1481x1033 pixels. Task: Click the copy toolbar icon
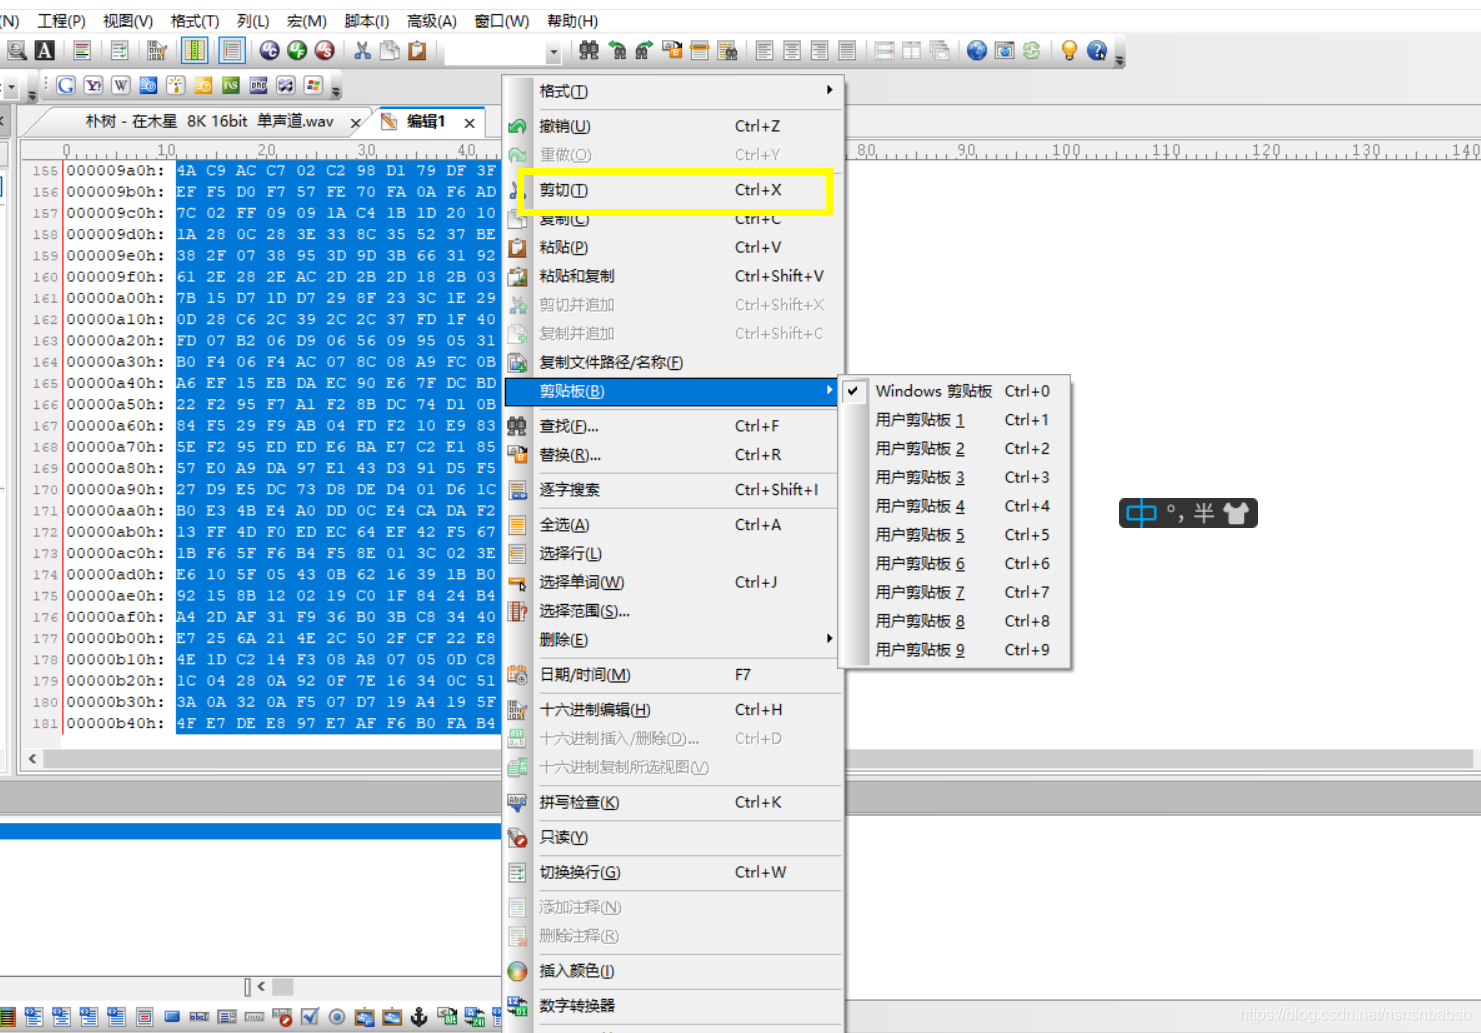pyautogui.click(x=390, y=50)
